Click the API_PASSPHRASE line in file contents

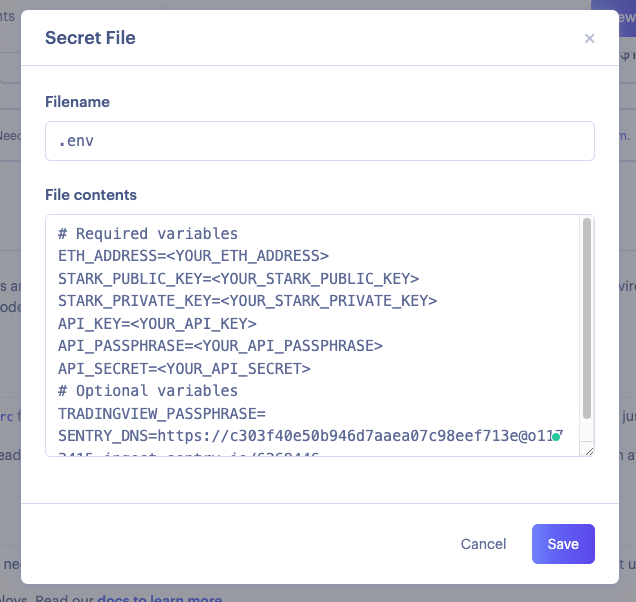click(x=220, y=346)
